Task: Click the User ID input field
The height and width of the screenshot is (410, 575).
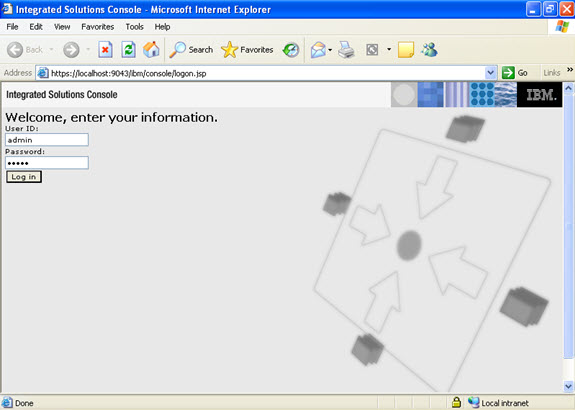Action: (47, 140)
